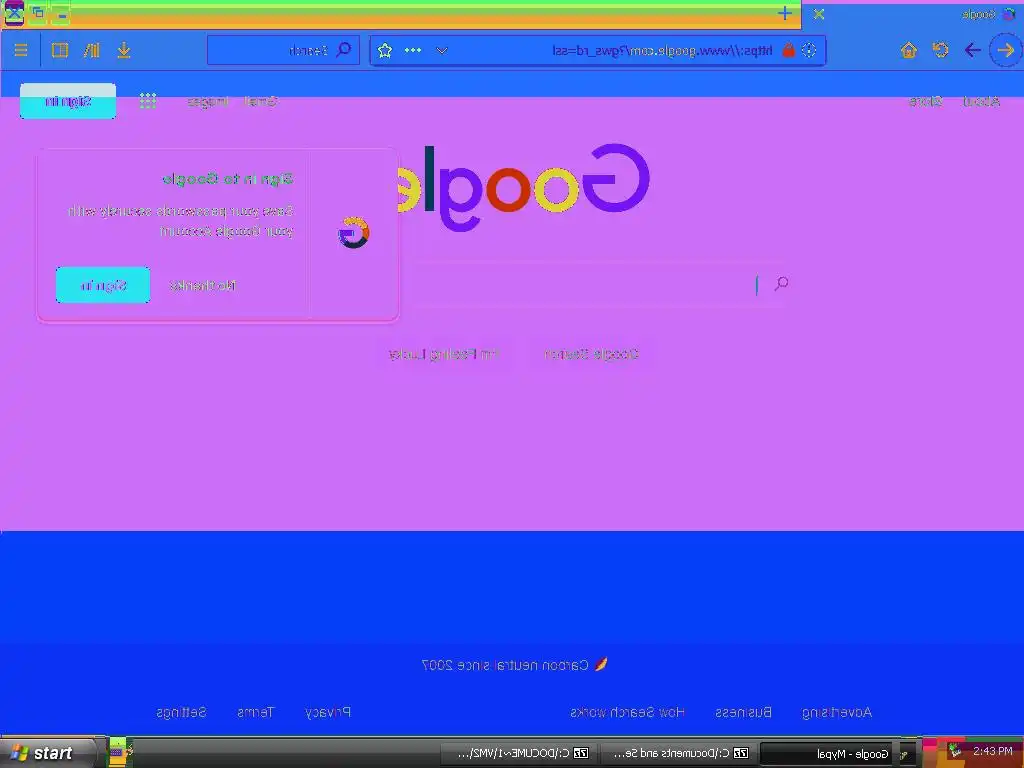This screenshot has height=768, width=1024.
Task: Open the hamburger application menu
Action: pyautogui.click(x=20, y=50)
